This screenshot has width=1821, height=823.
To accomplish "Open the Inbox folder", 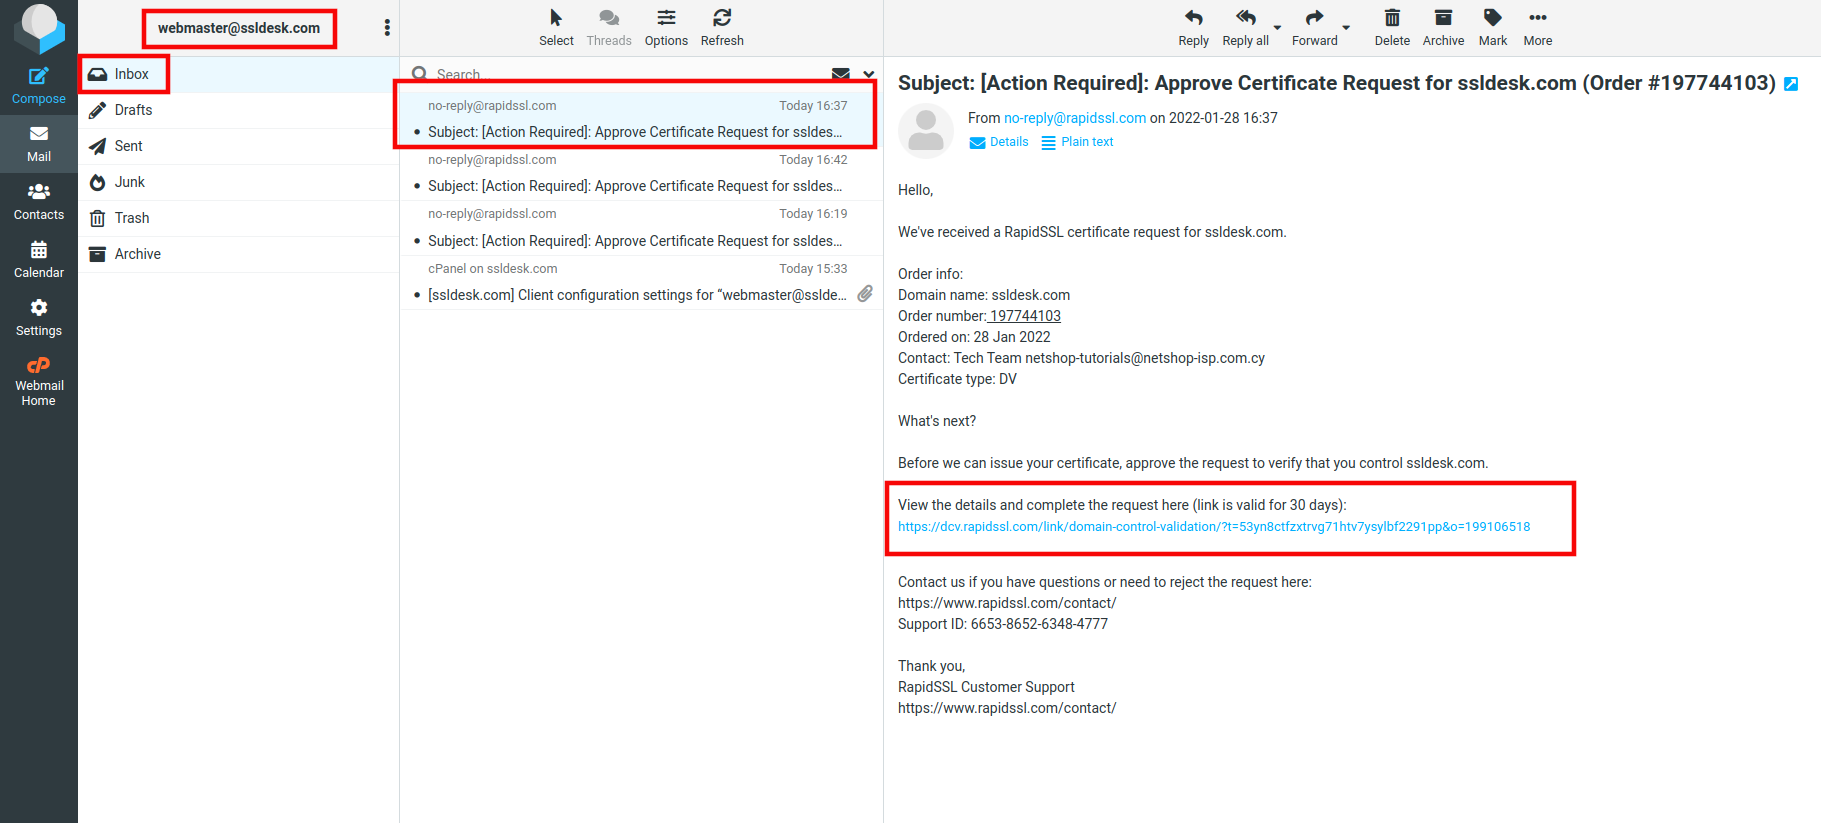I will (x=238, y=74).
